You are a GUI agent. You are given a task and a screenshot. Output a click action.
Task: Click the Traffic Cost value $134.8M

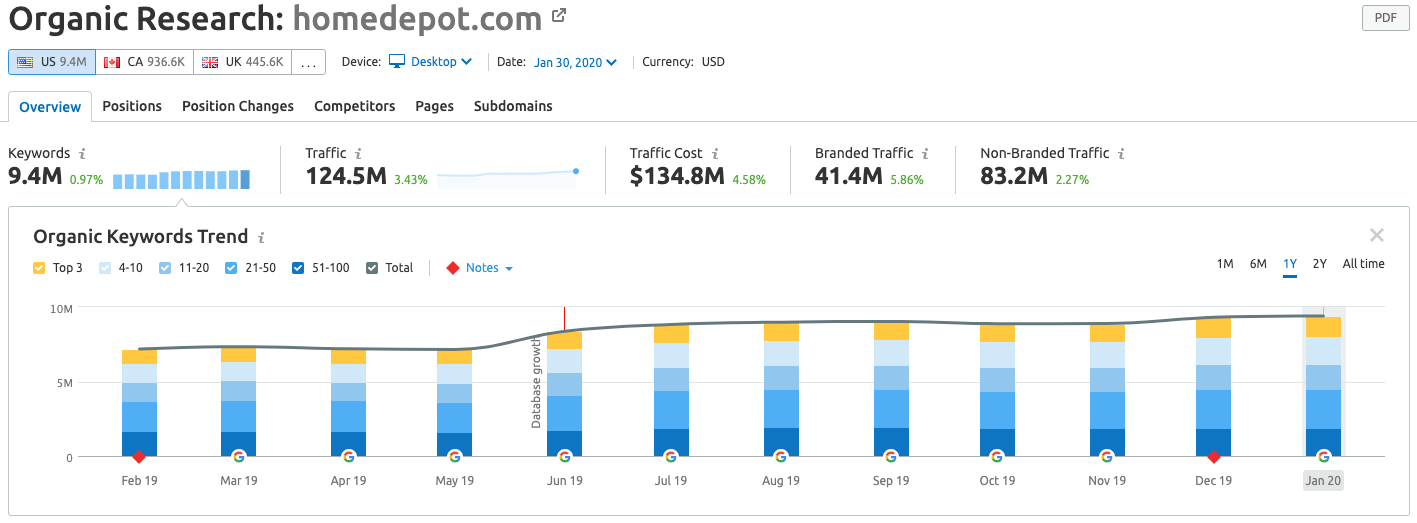677,178
